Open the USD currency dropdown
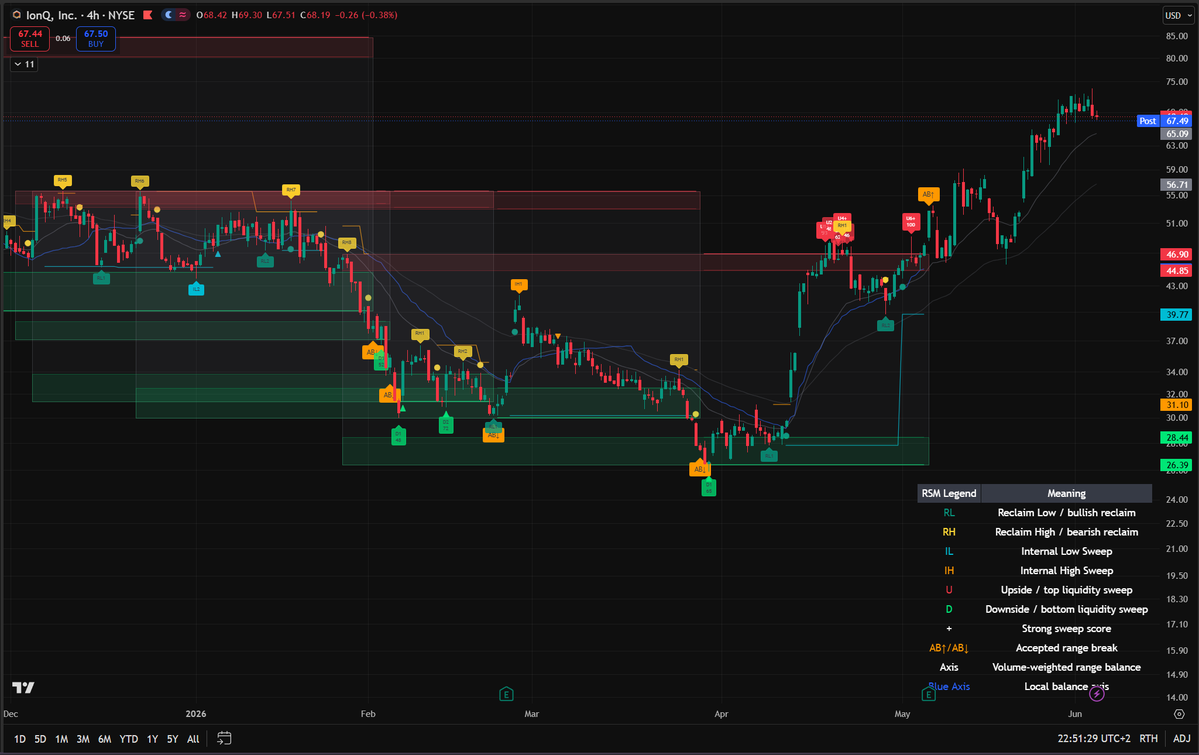This screenshot has height=755, width=1199. (x=1178, y=15)
